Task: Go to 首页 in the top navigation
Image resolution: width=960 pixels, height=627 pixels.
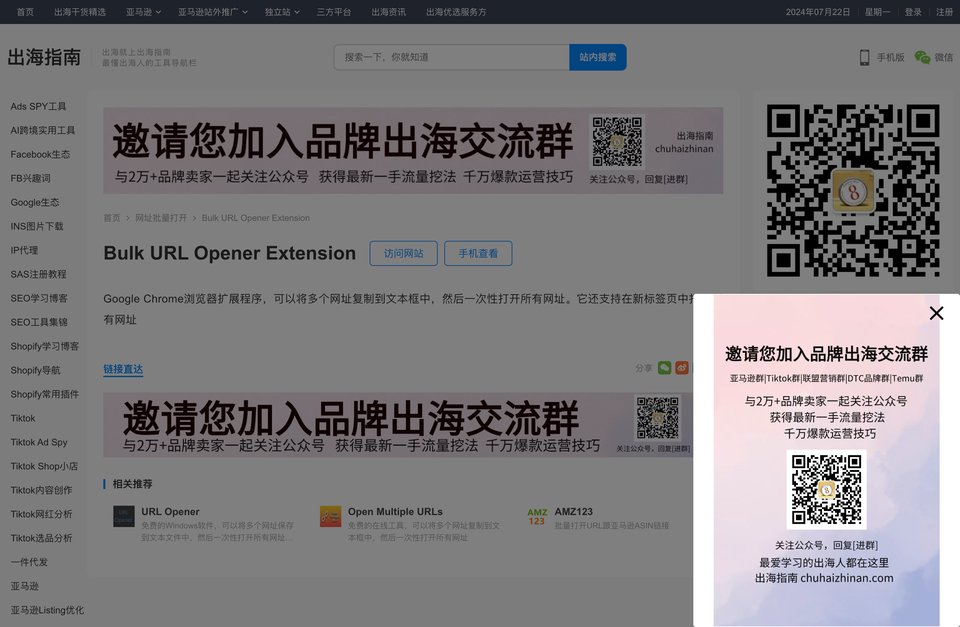Action: point(25,12)
